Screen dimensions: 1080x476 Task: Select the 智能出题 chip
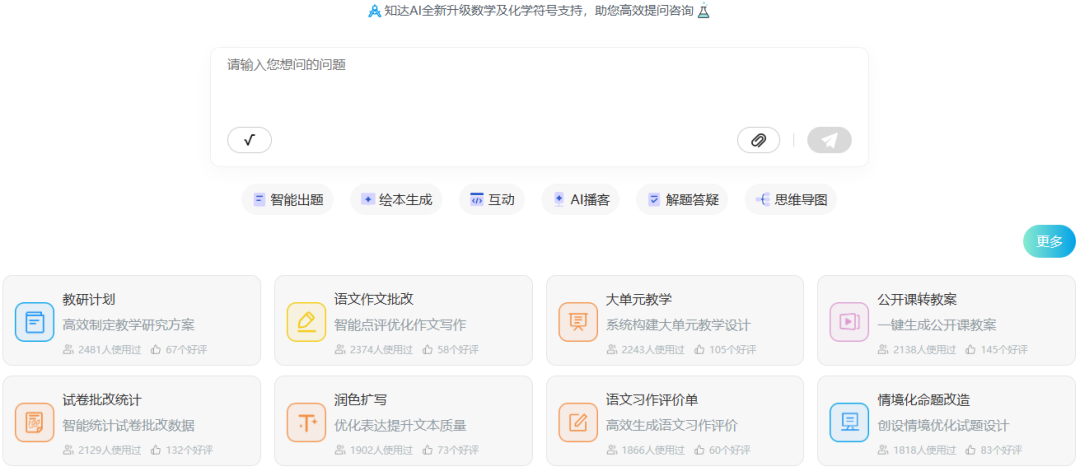click(287, 200)
